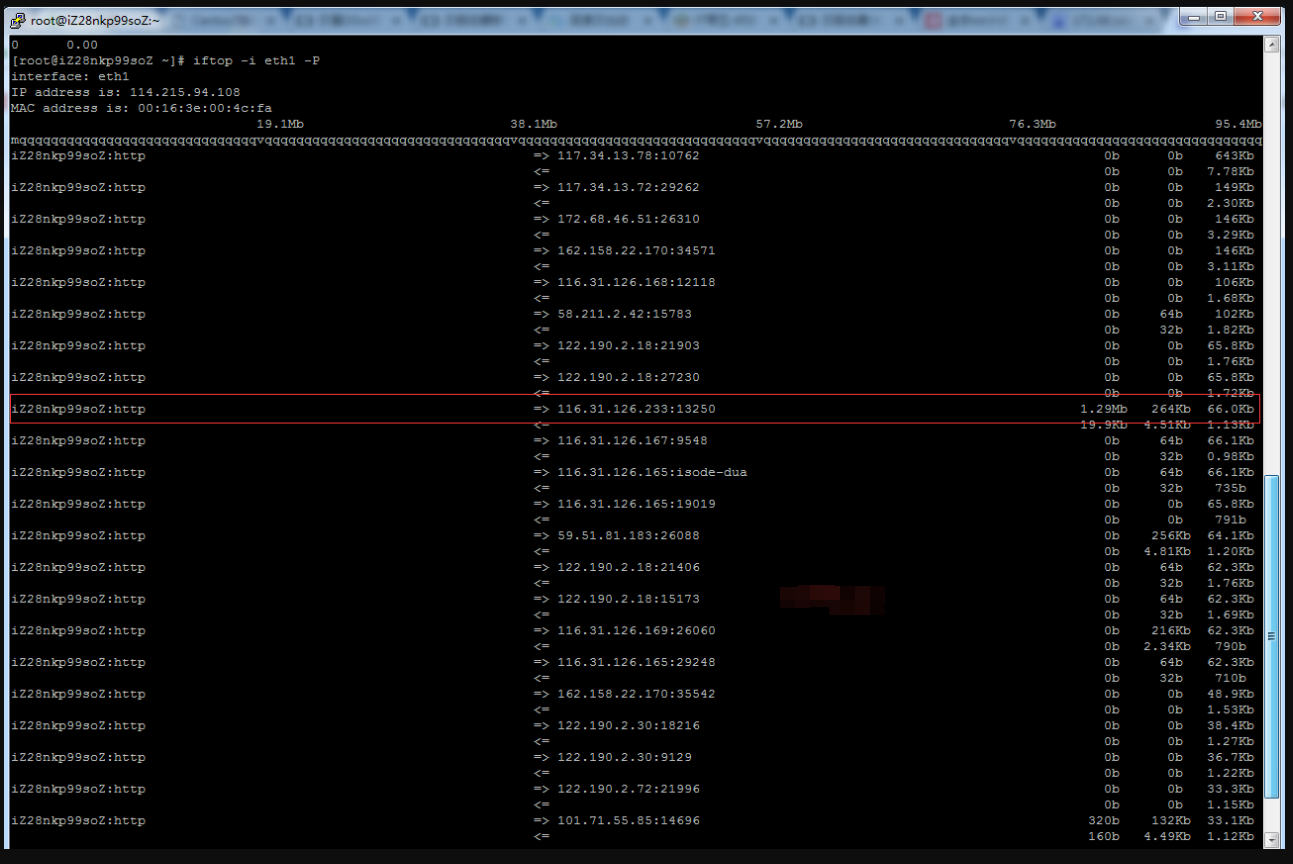Viewport: 1293px width, 864px height.
Task: Click the 1.29Mb rate value
Action: pyautogui.click(x=1103, y=409)
